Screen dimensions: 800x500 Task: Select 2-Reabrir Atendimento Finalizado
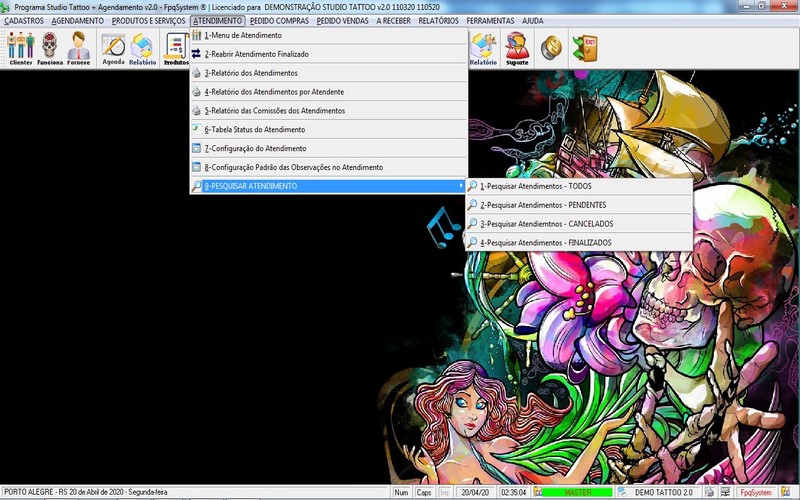click(329, 54)
